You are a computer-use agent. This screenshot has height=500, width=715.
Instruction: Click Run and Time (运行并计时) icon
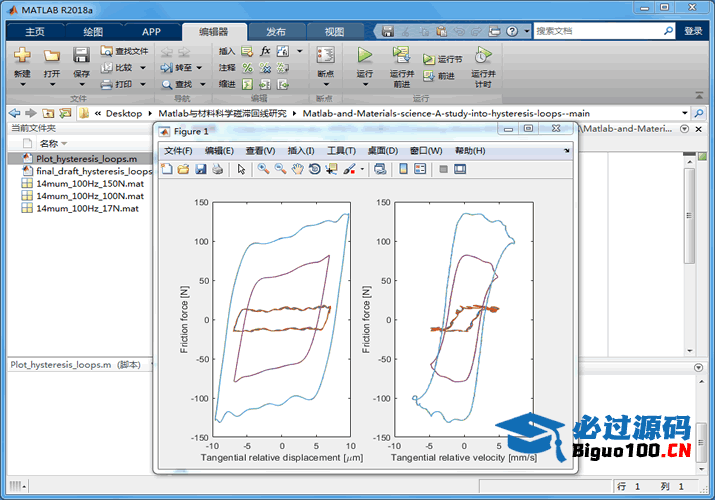coord(483,55)
